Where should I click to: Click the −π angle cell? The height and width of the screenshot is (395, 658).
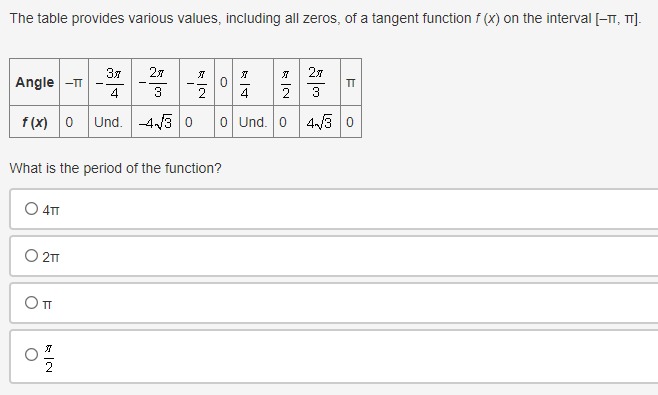(x=74, y=82)
